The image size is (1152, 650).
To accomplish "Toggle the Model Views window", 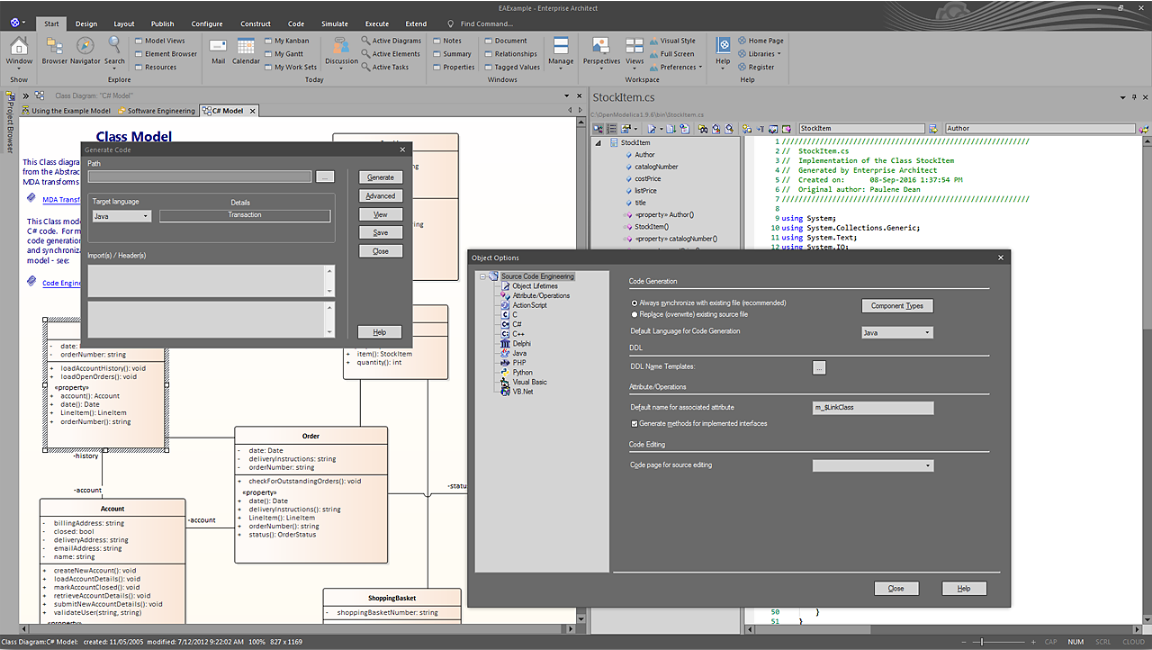I will click(x=159, y=41).
